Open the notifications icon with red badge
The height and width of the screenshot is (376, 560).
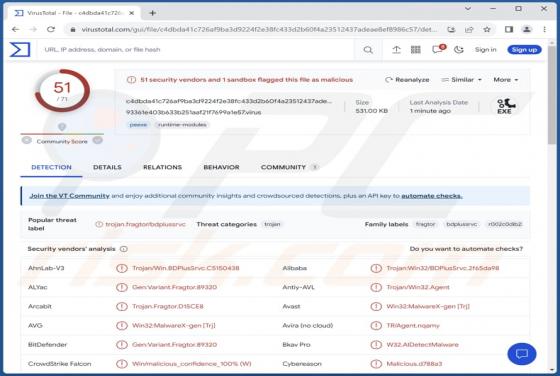point(438,49)
